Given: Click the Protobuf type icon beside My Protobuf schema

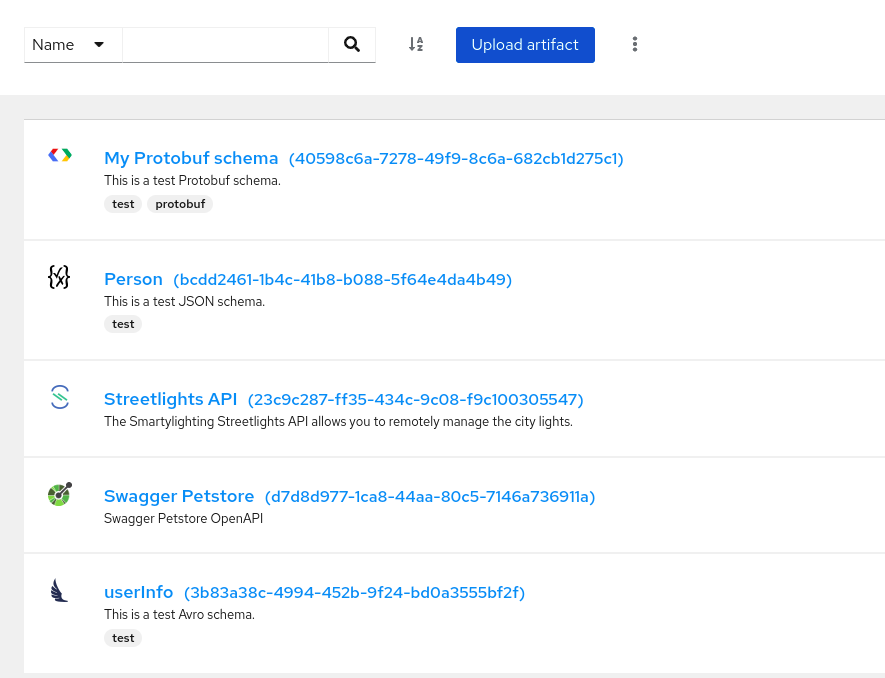Looking at the screenshot, I should tap(59, 155).
